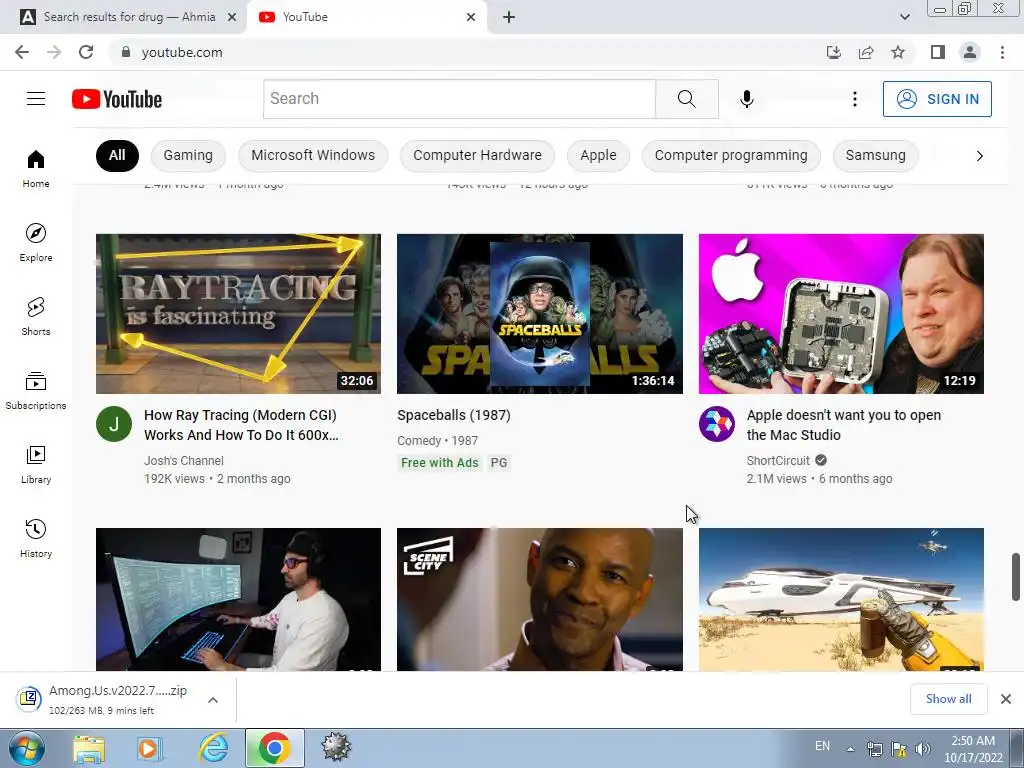Open Spaceballs movie thumbnail

pos(539,313)
